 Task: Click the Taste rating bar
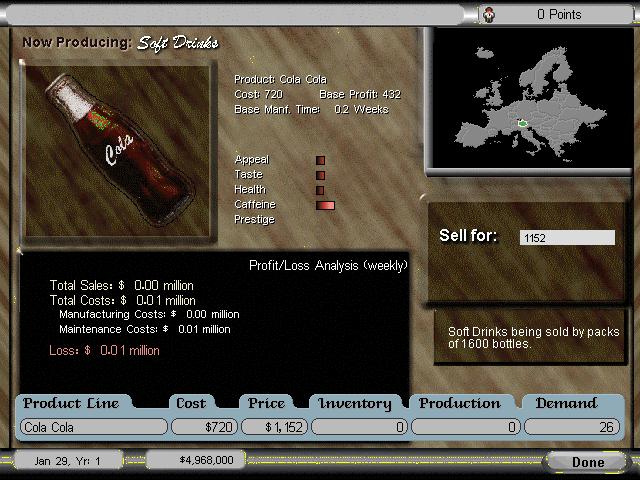[x=320, y=175]
